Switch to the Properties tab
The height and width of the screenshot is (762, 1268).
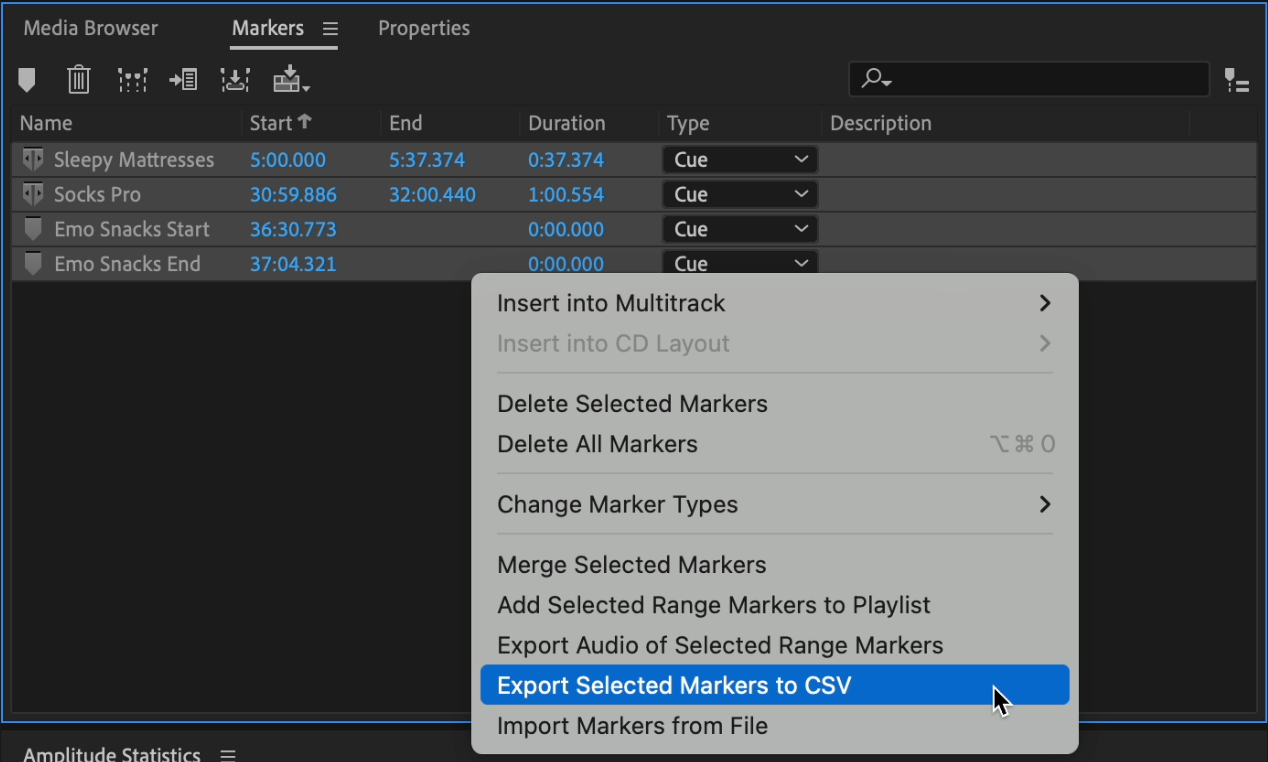click(424, 28)
